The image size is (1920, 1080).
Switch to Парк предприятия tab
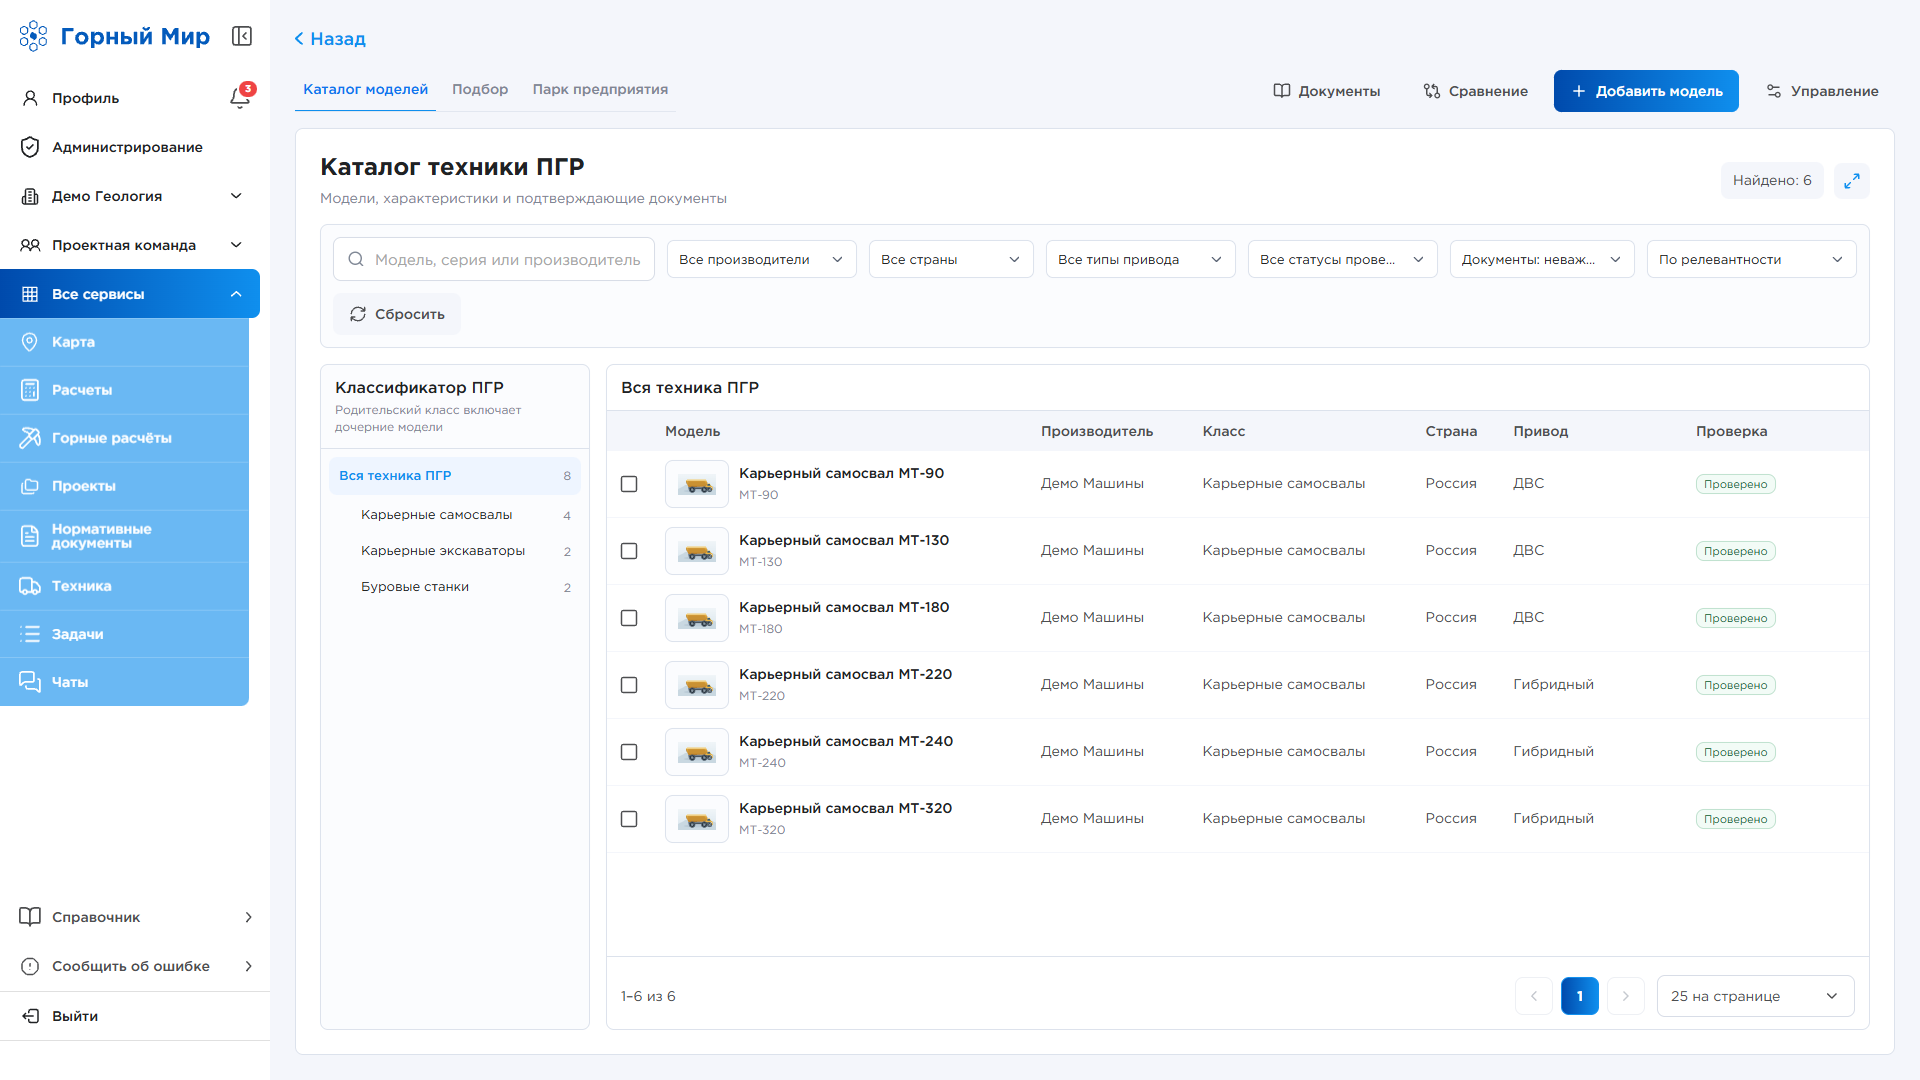[600, 89]
